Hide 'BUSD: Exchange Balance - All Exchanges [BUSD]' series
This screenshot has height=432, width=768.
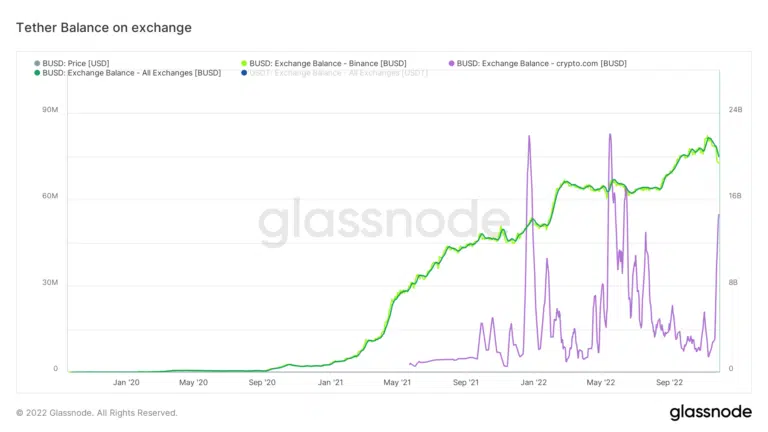pos(132,73)
